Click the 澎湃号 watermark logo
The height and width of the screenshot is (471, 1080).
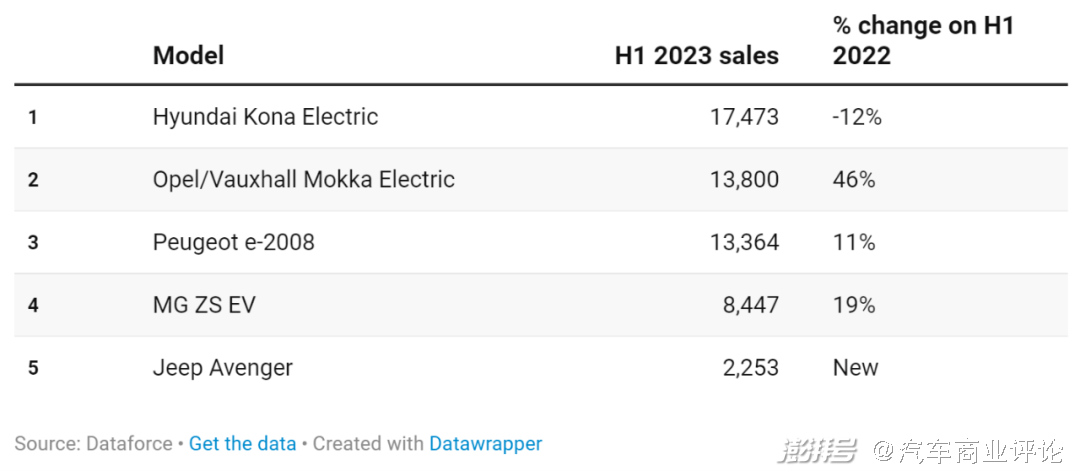pos(820,452)
